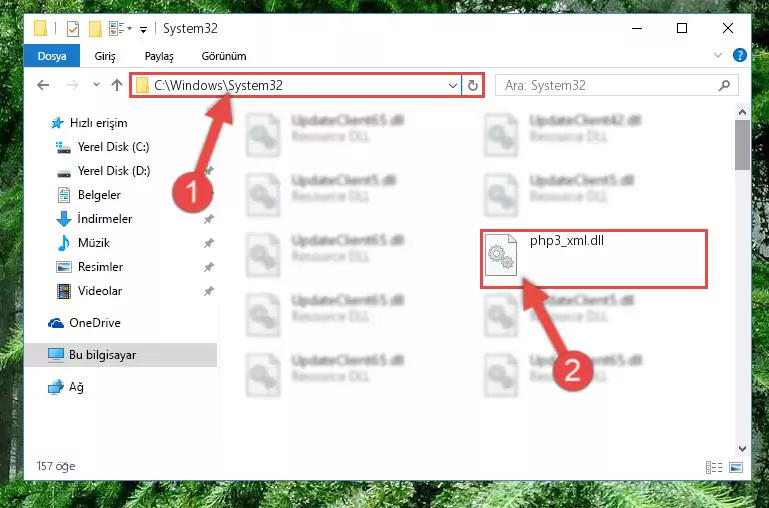Refresh the System32 folder
This screenshot has height=508, width=769.
point(472,86)
